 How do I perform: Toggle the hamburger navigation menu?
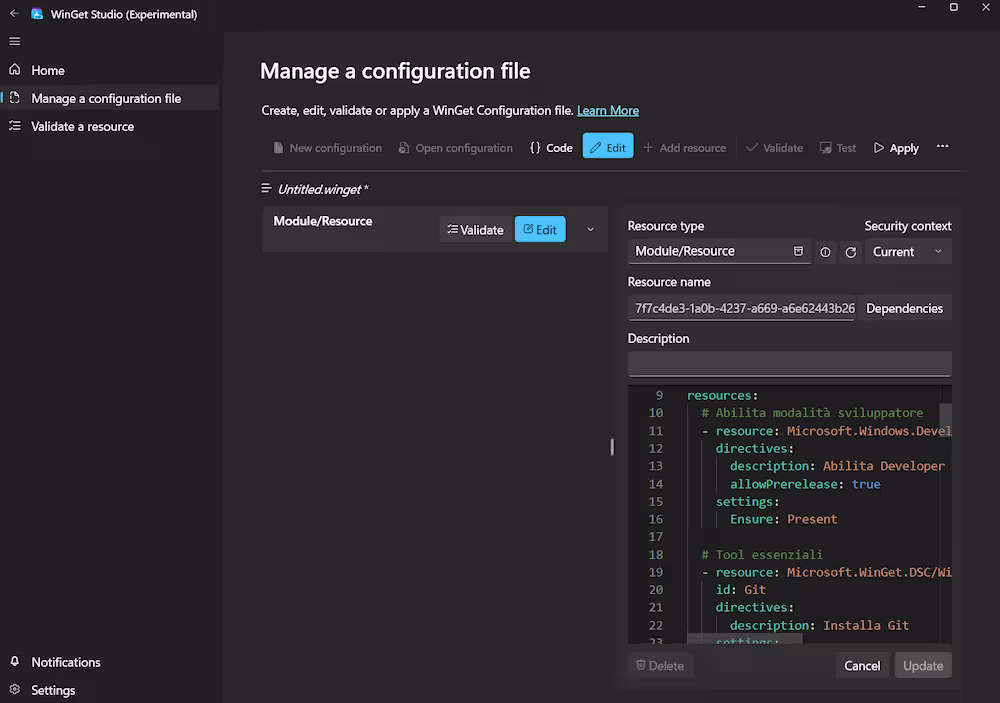(x=15, y=41)
